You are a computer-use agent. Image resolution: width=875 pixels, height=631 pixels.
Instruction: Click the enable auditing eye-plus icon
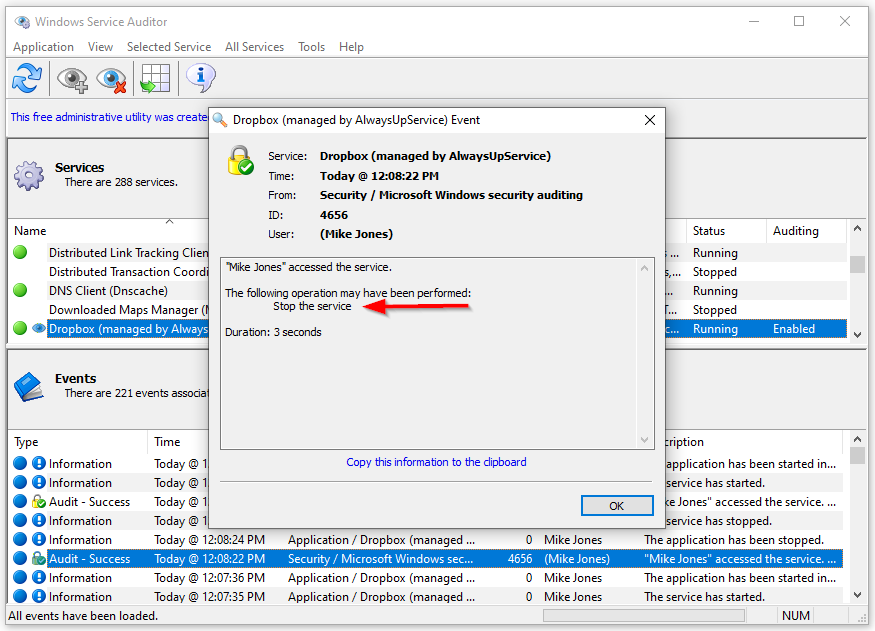(72, 79)
